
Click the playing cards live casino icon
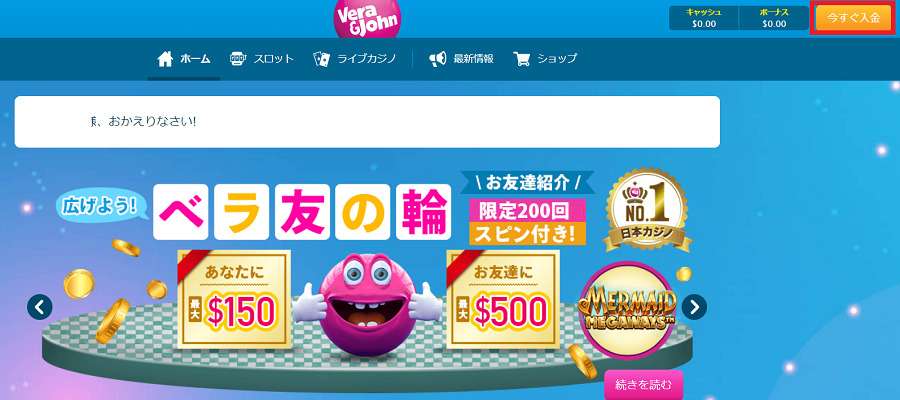click(321, 59)
